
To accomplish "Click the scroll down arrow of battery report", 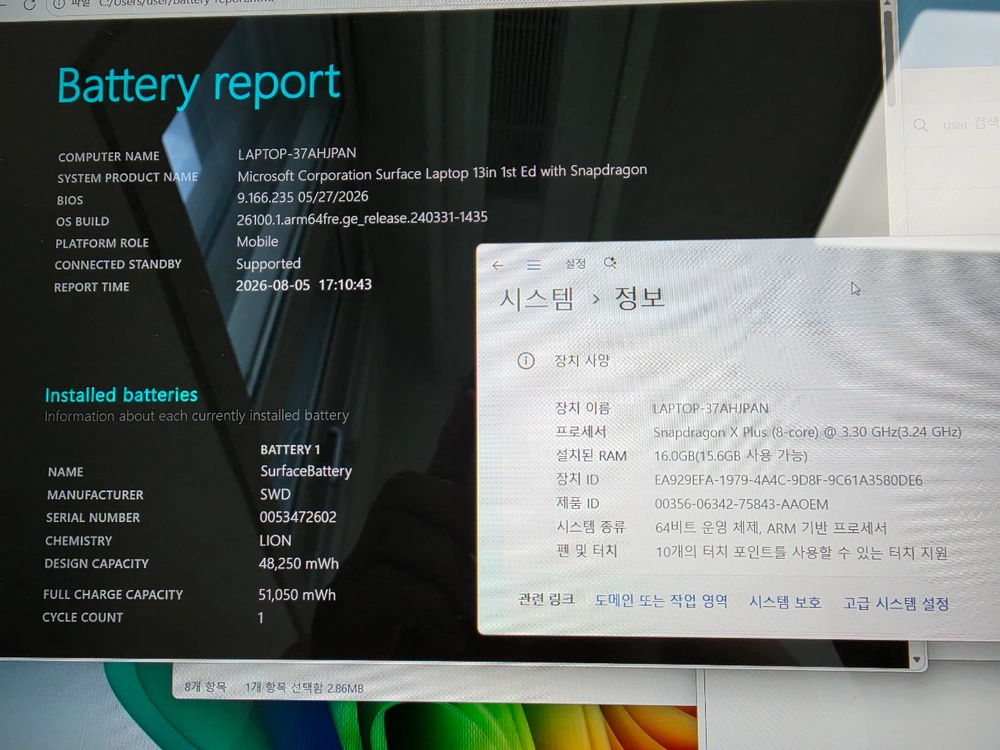I will point(917,660).
